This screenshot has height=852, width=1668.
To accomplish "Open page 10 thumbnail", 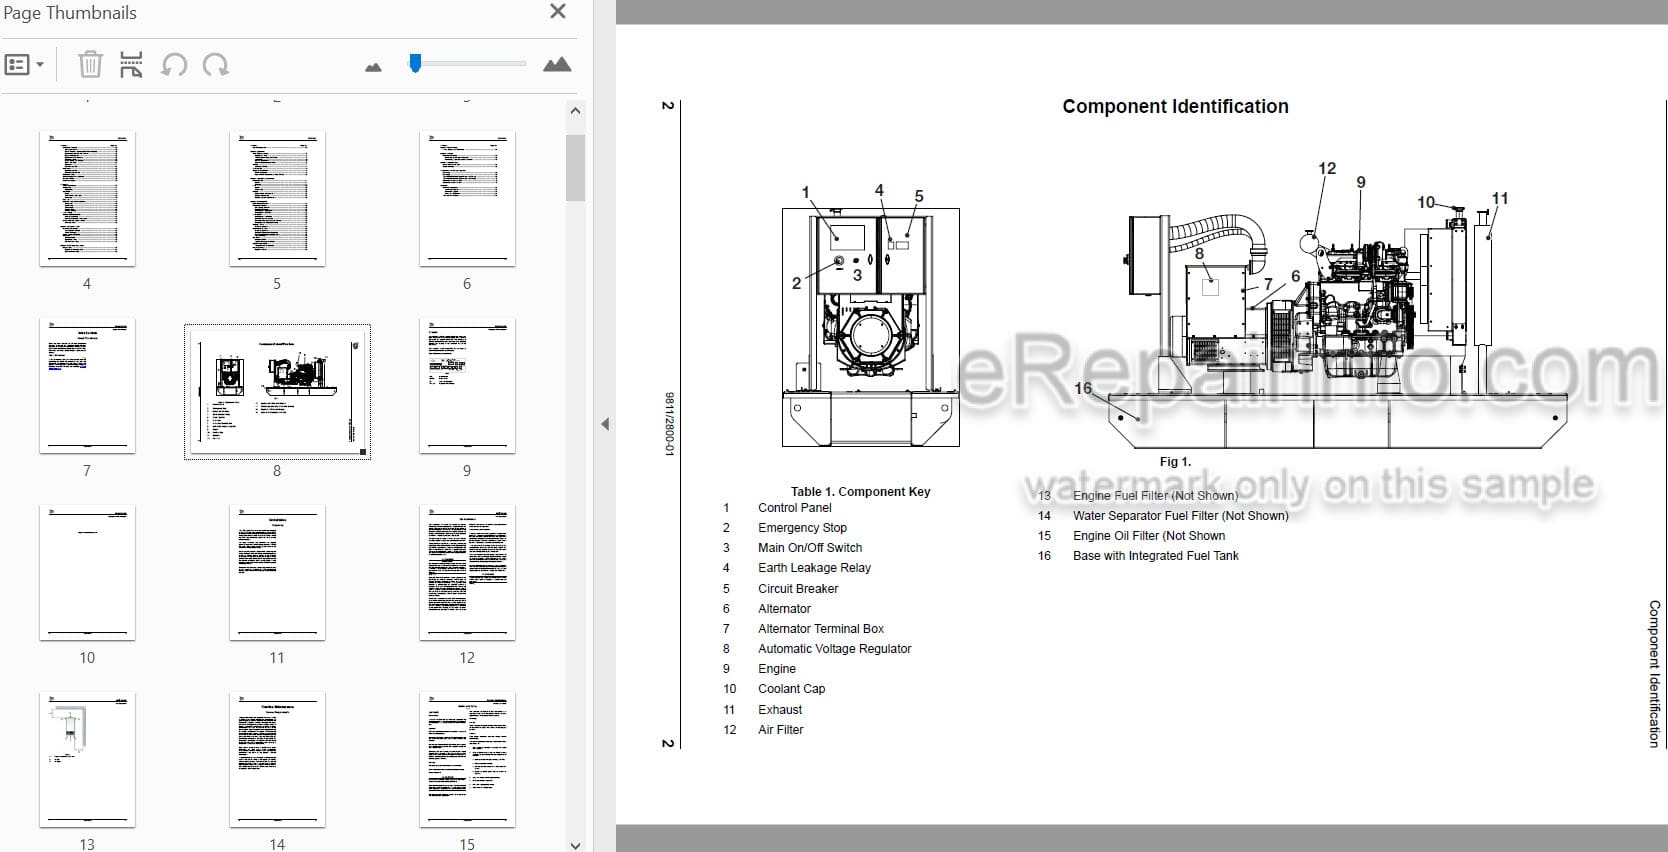I will coord(87,573).
